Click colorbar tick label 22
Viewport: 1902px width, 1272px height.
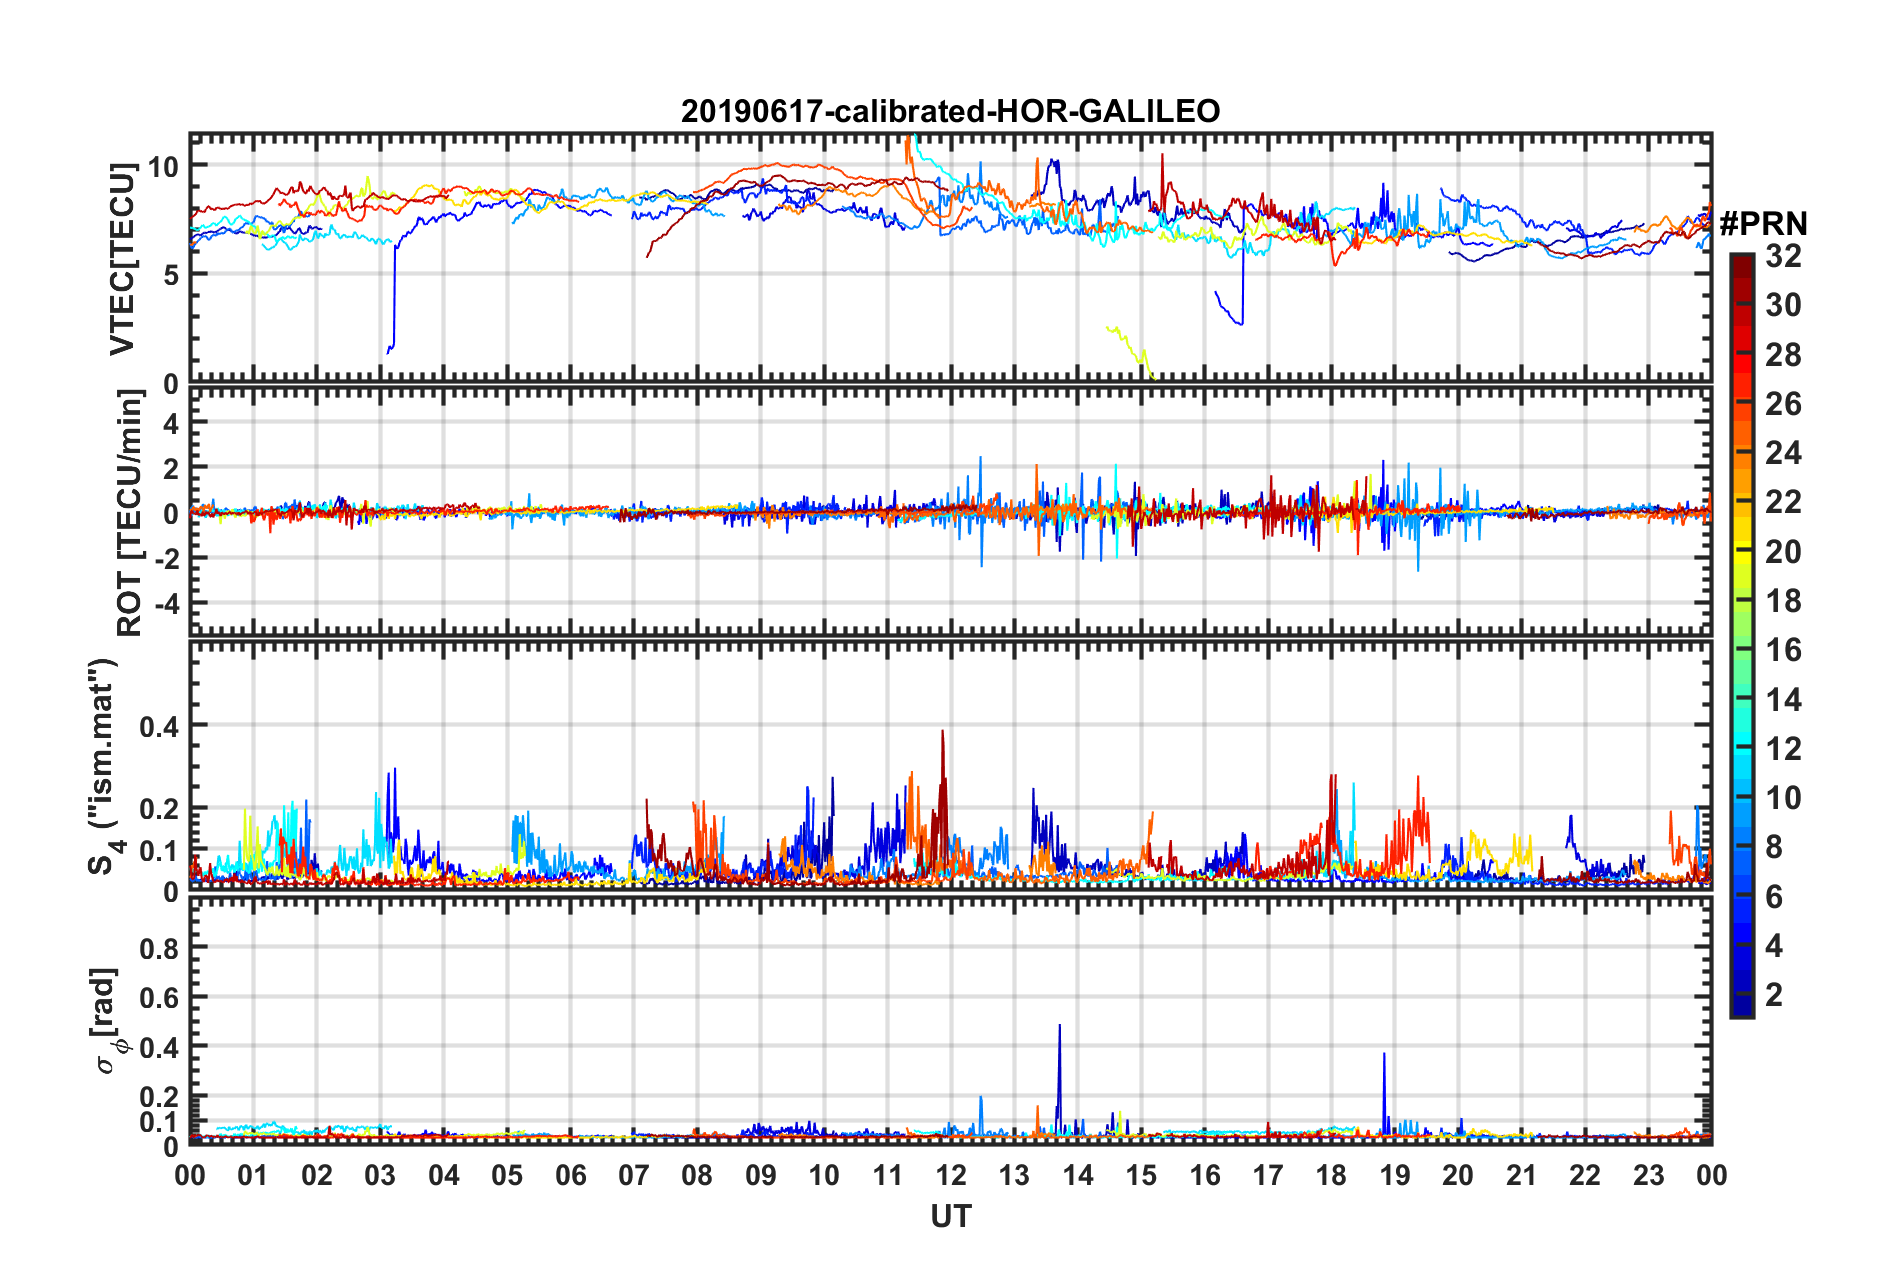pyautogui.click(x=1783, y=502)
